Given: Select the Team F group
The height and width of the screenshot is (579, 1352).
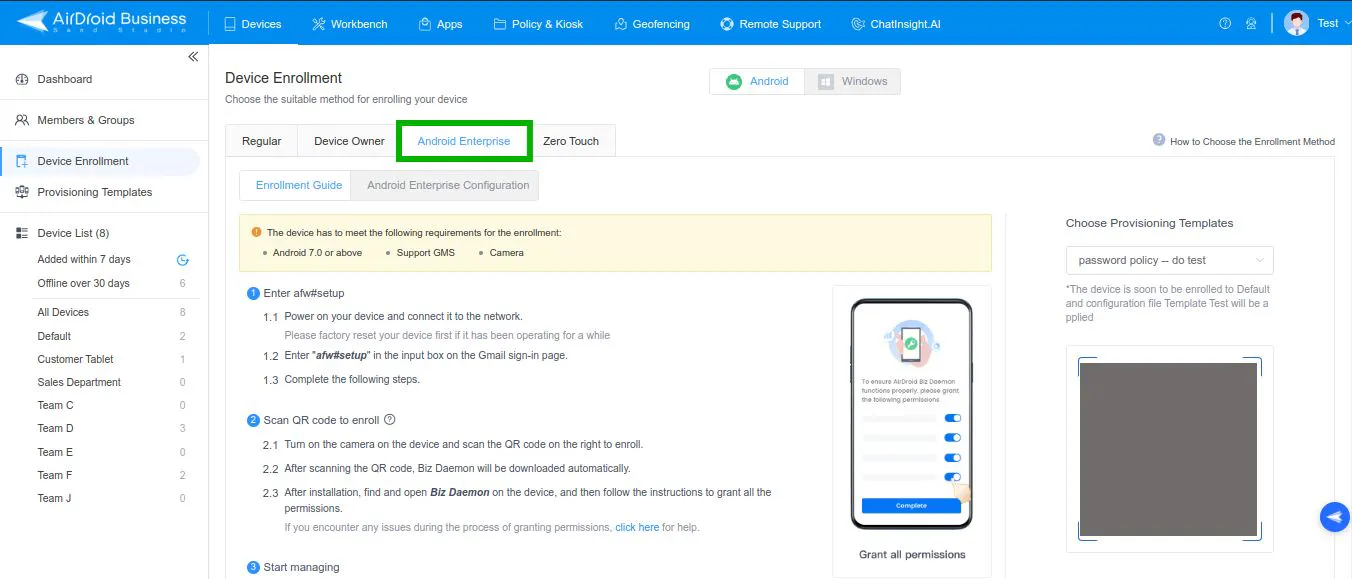Looking at the screenshot, I should click(56, 475).
